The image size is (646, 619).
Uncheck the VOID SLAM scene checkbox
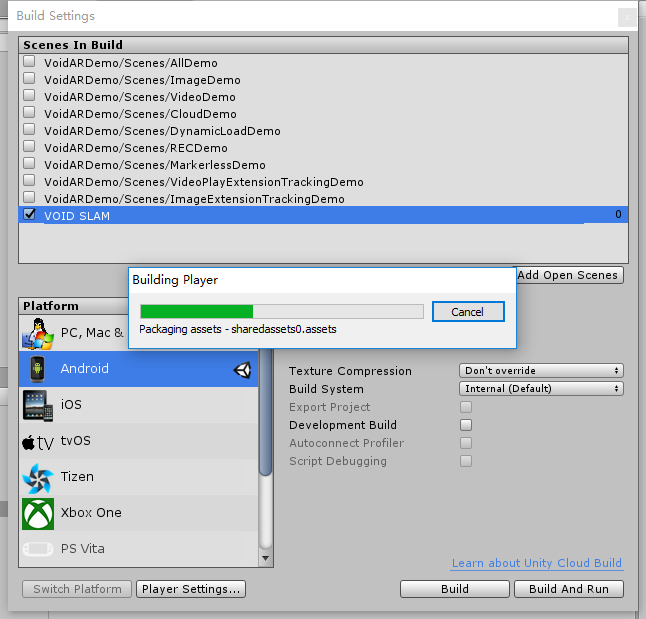click(x=29, y=214)
